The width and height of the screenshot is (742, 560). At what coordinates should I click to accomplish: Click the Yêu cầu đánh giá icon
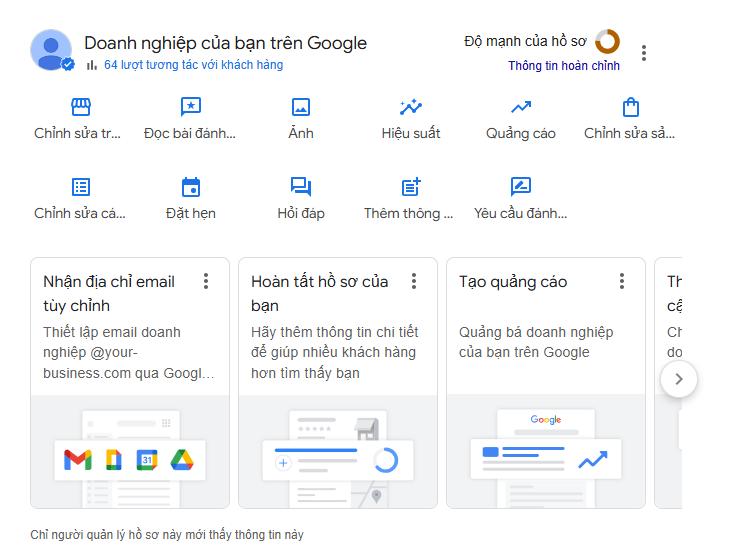click(x=521, y=187)
